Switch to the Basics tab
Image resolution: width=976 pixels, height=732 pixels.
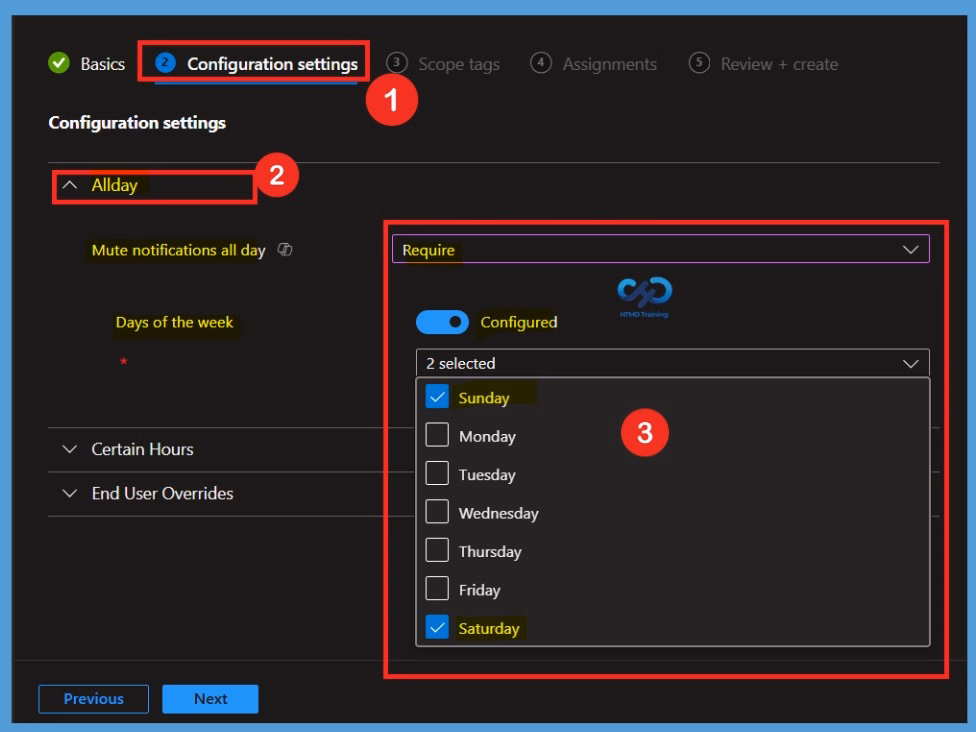[103, 63]
